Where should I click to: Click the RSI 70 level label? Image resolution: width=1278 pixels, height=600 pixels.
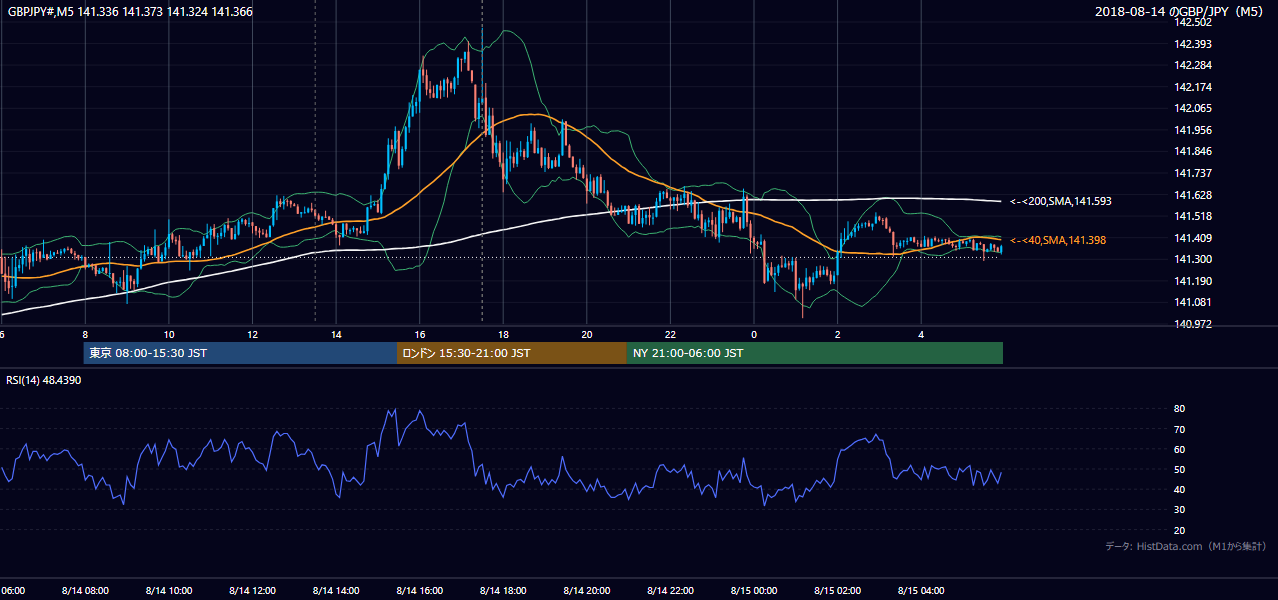click(x=1179, y=429)
